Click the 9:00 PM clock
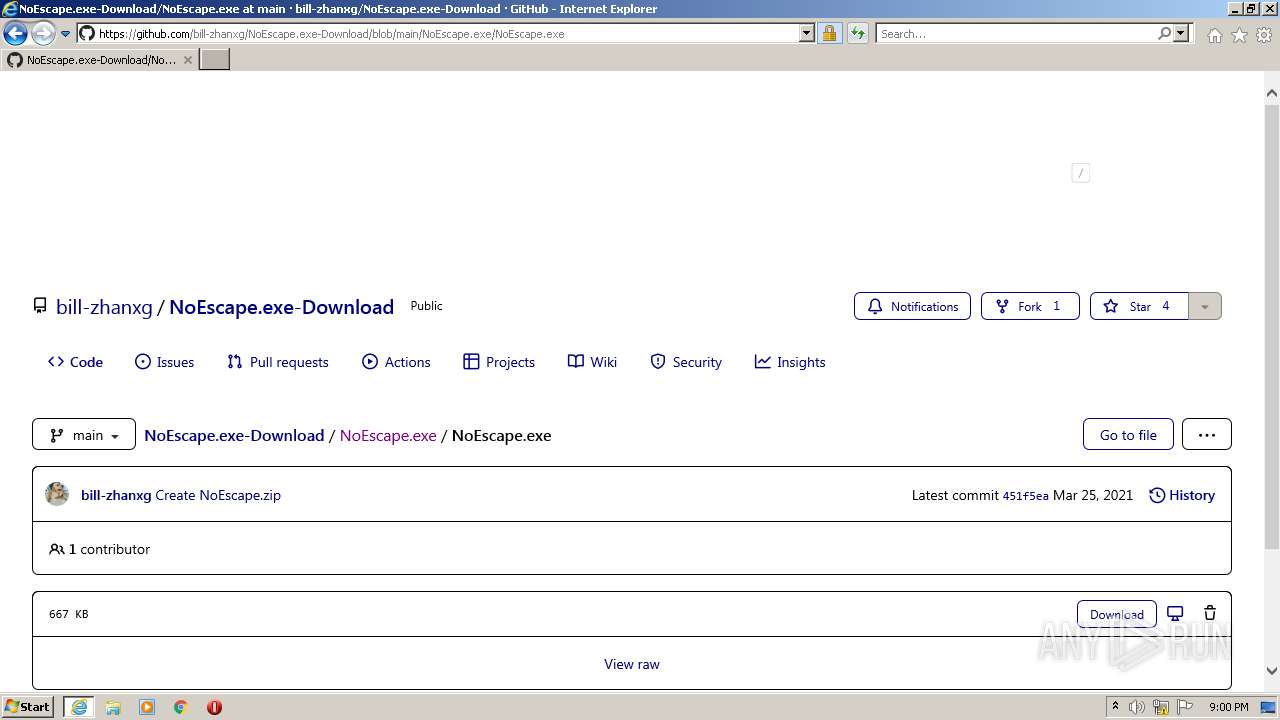1280x720 pixels. coord(1229,707)
